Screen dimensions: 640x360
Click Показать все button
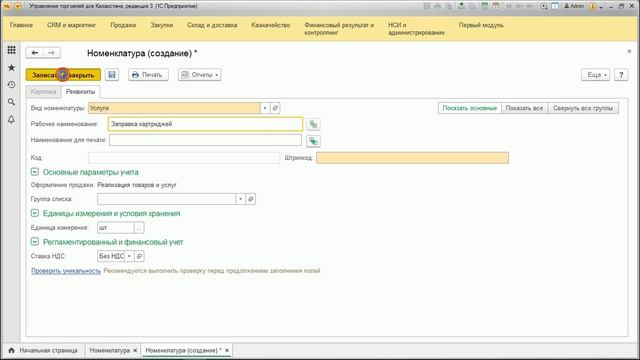click(x=524, y=108)
